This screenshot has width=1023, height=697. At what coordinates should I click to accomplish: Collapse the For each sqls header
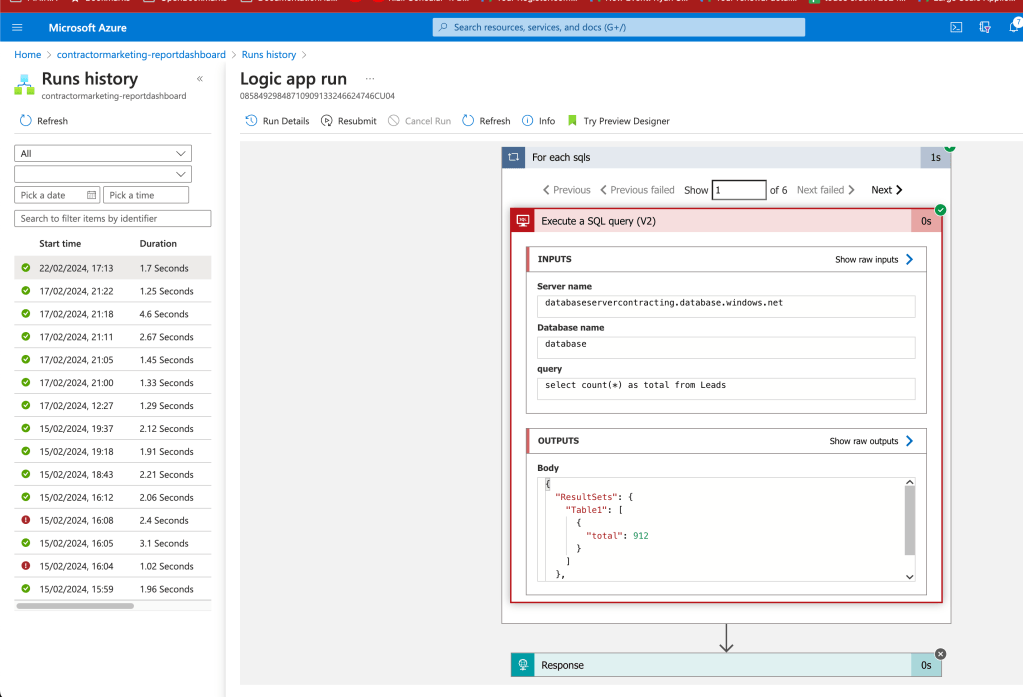point(725,157)
